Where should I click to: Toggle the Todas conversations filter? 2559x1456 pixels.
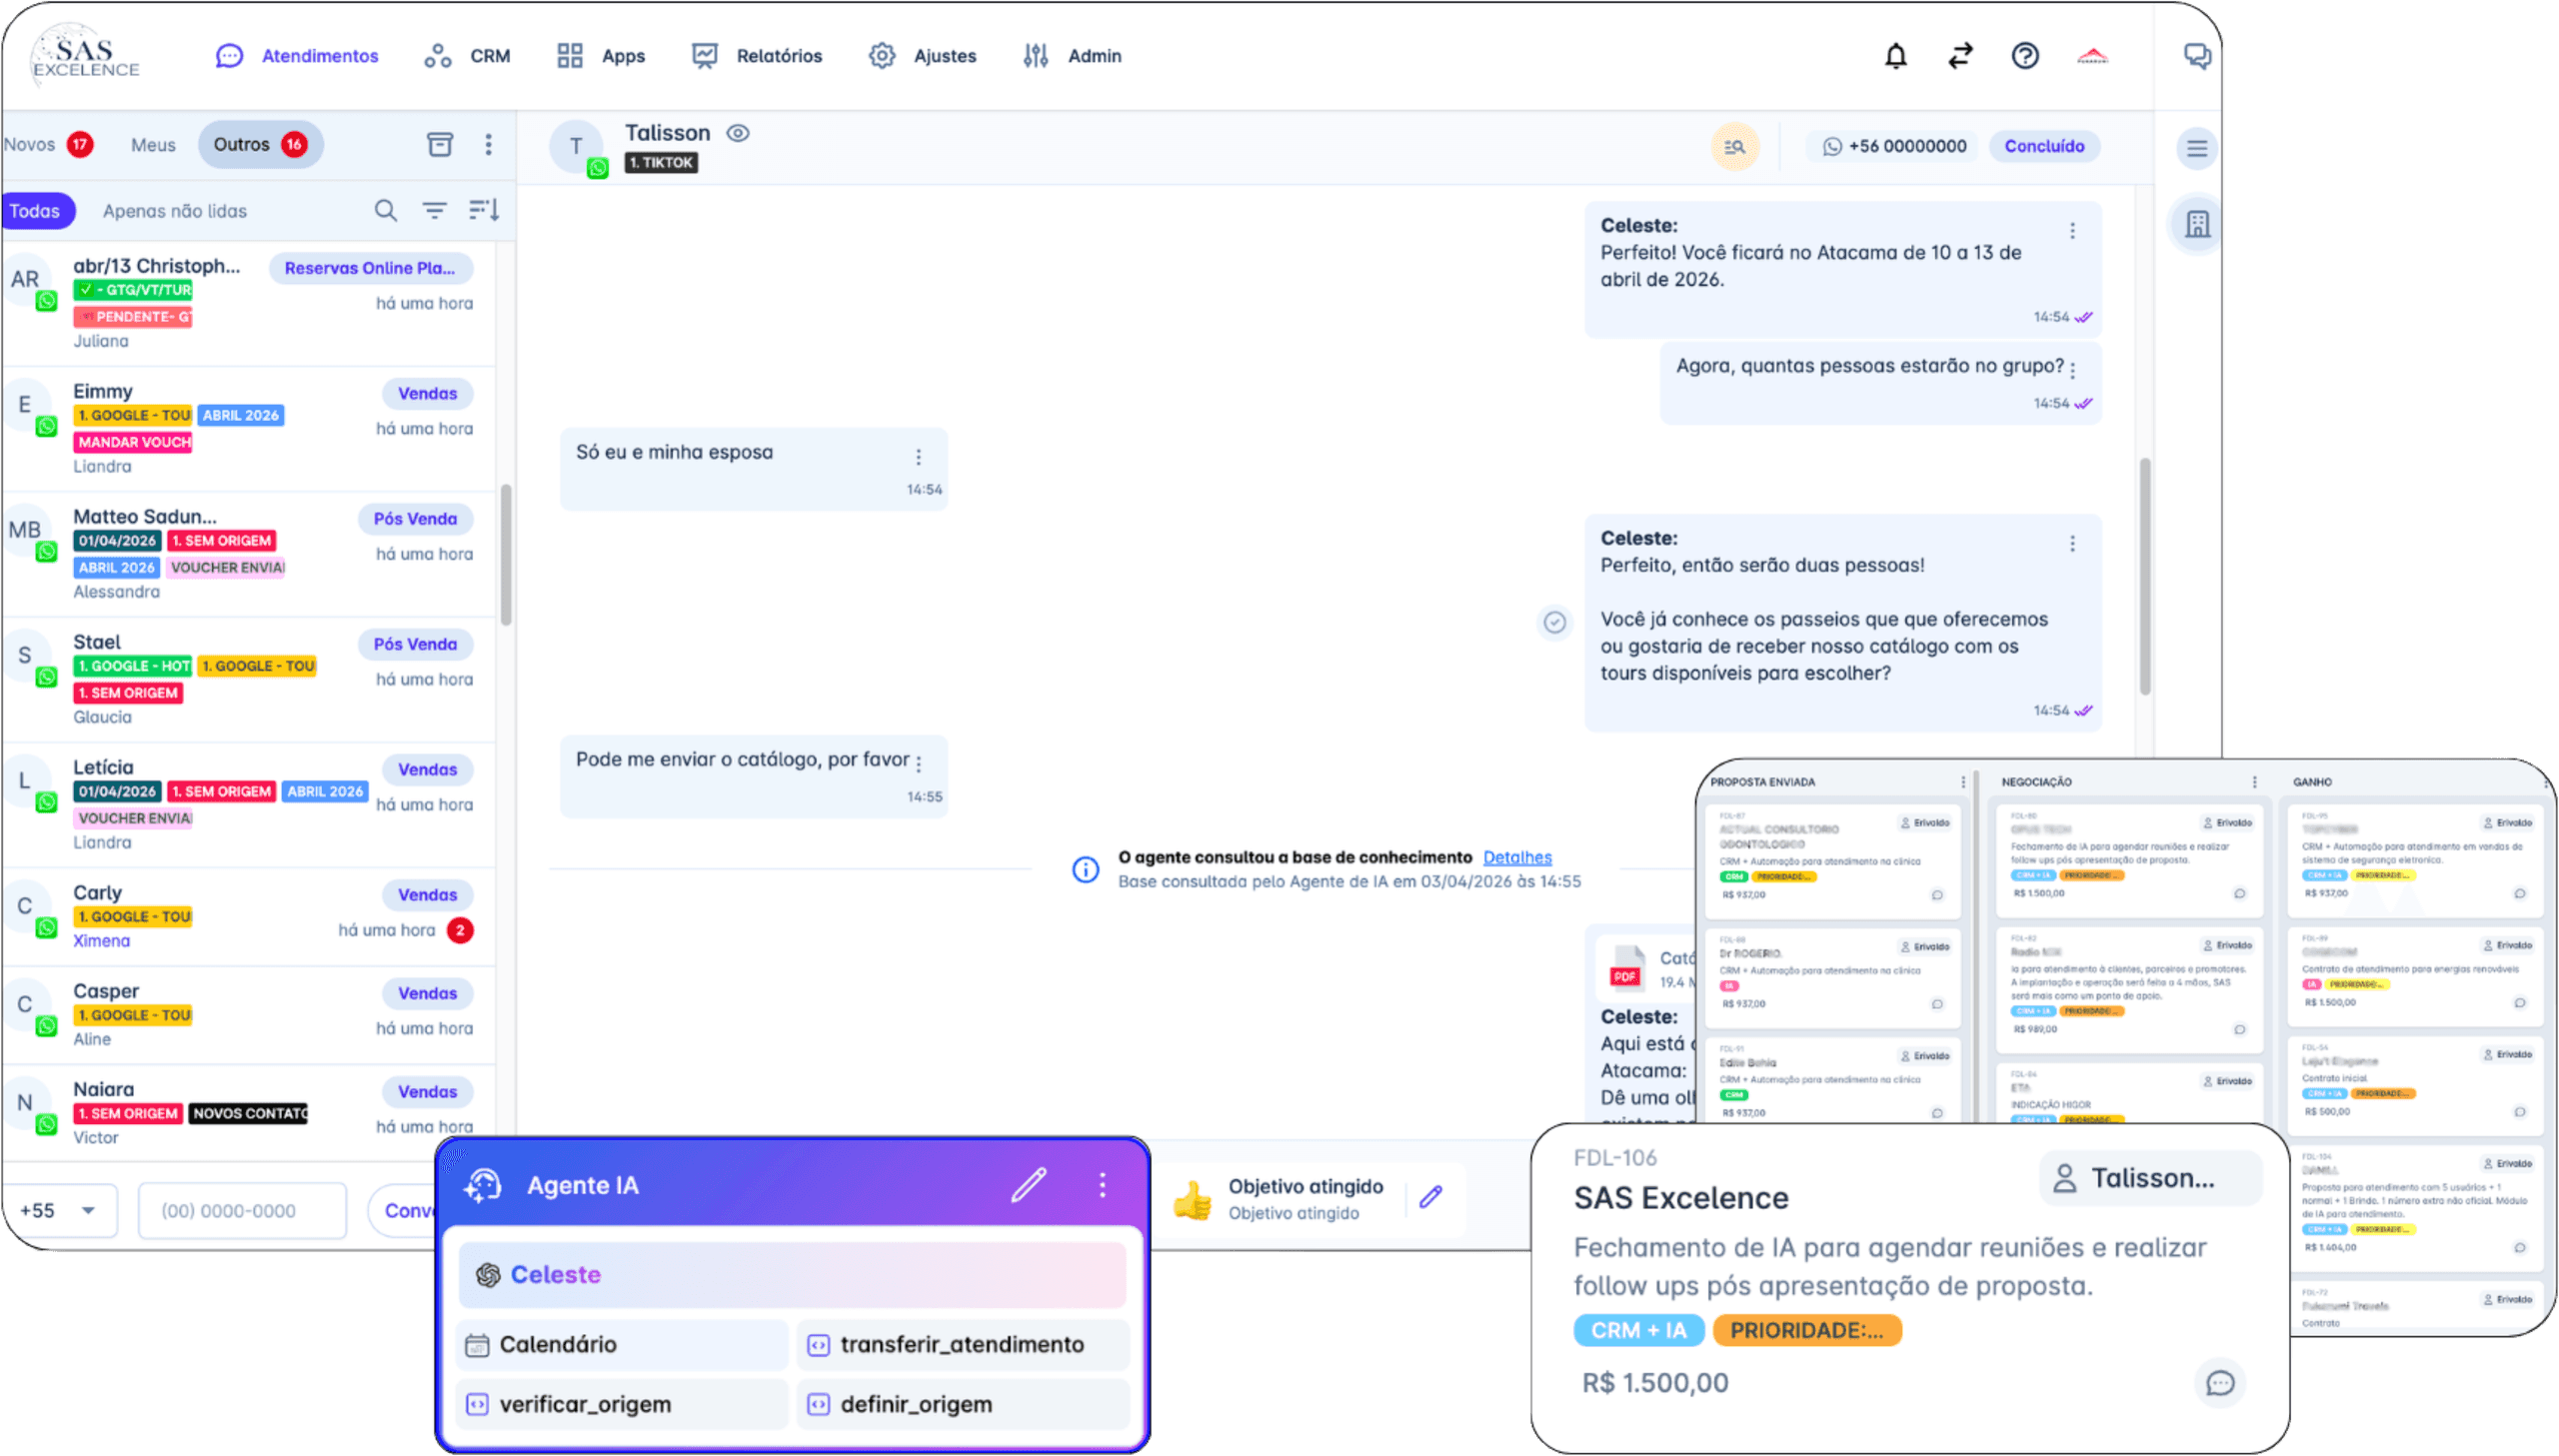[x=38, y=210]
